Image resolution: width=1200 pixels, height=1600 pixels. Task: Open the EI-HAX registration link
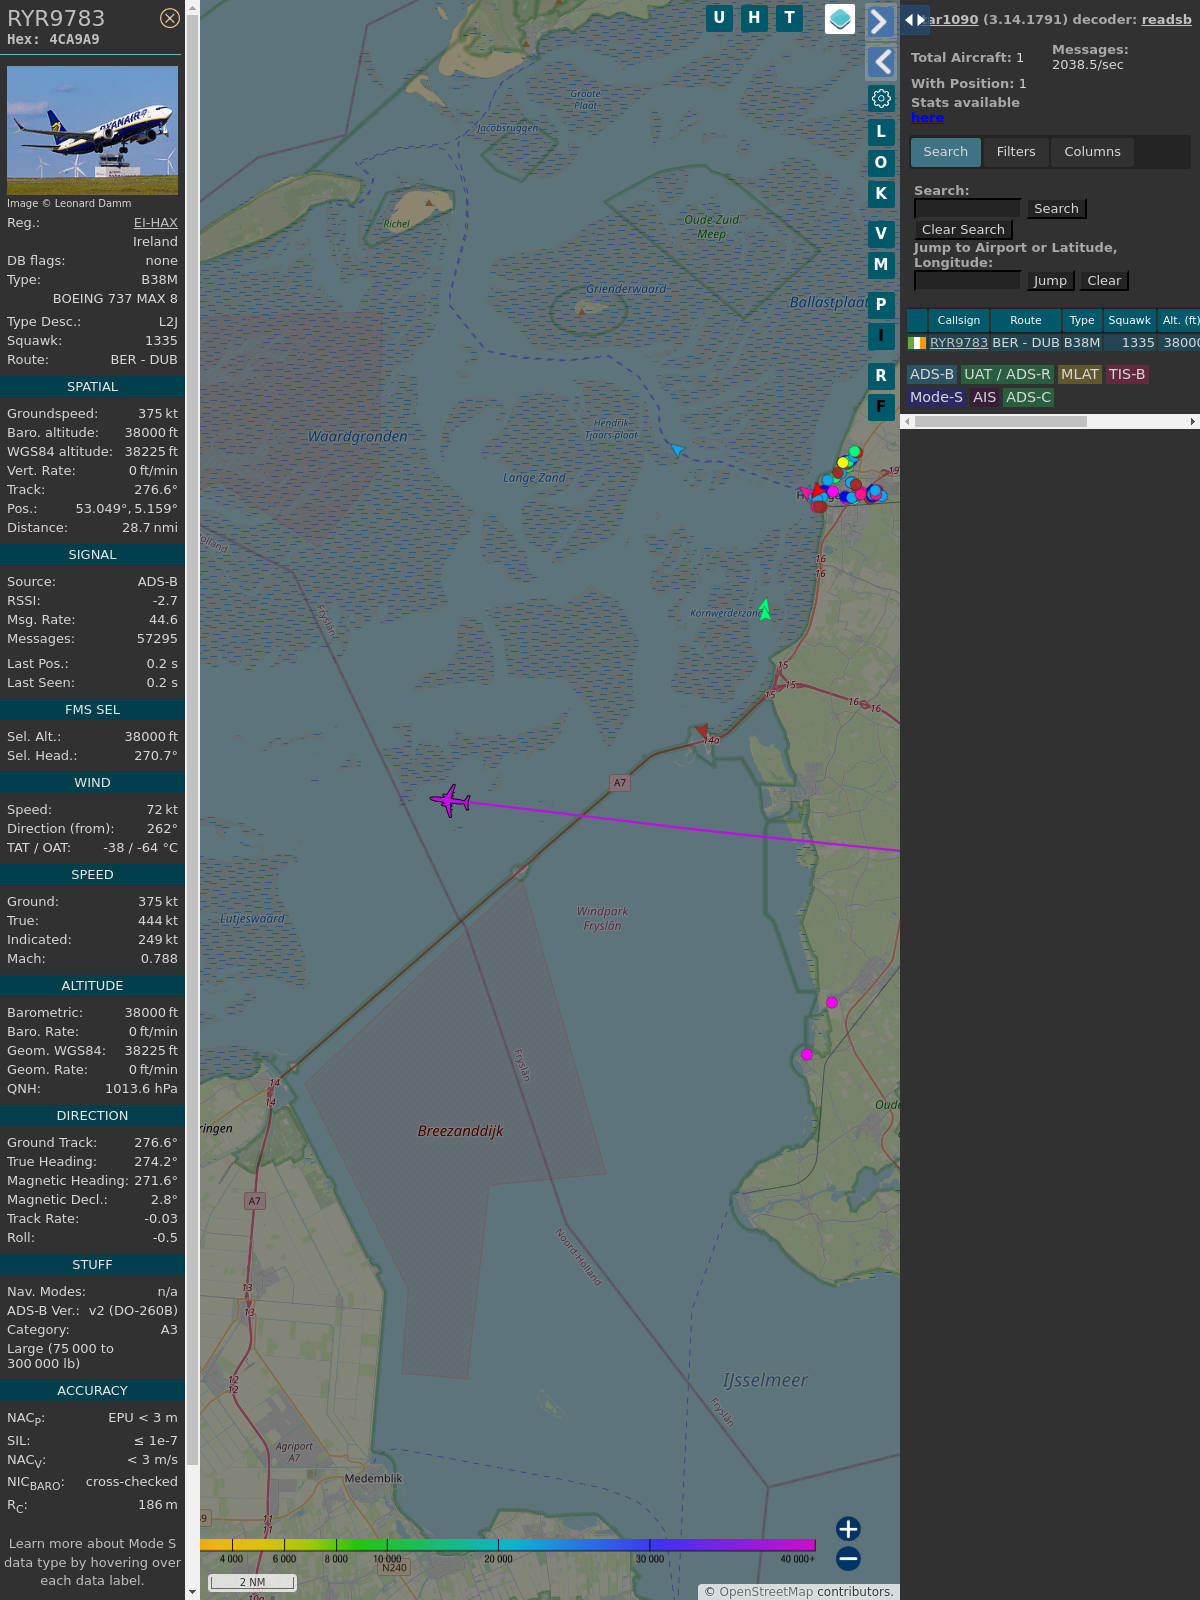[156, 223]
